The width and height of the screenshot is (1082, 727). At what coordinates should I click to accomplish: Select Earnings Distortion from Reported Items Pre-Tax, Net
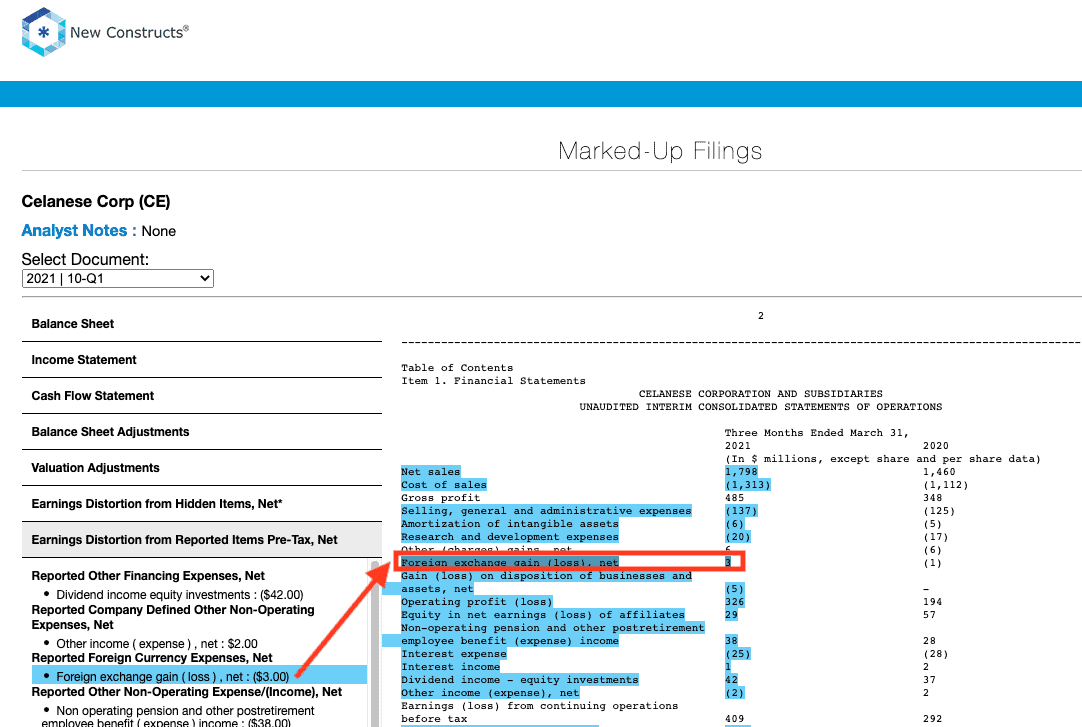[x=201, y=539]
